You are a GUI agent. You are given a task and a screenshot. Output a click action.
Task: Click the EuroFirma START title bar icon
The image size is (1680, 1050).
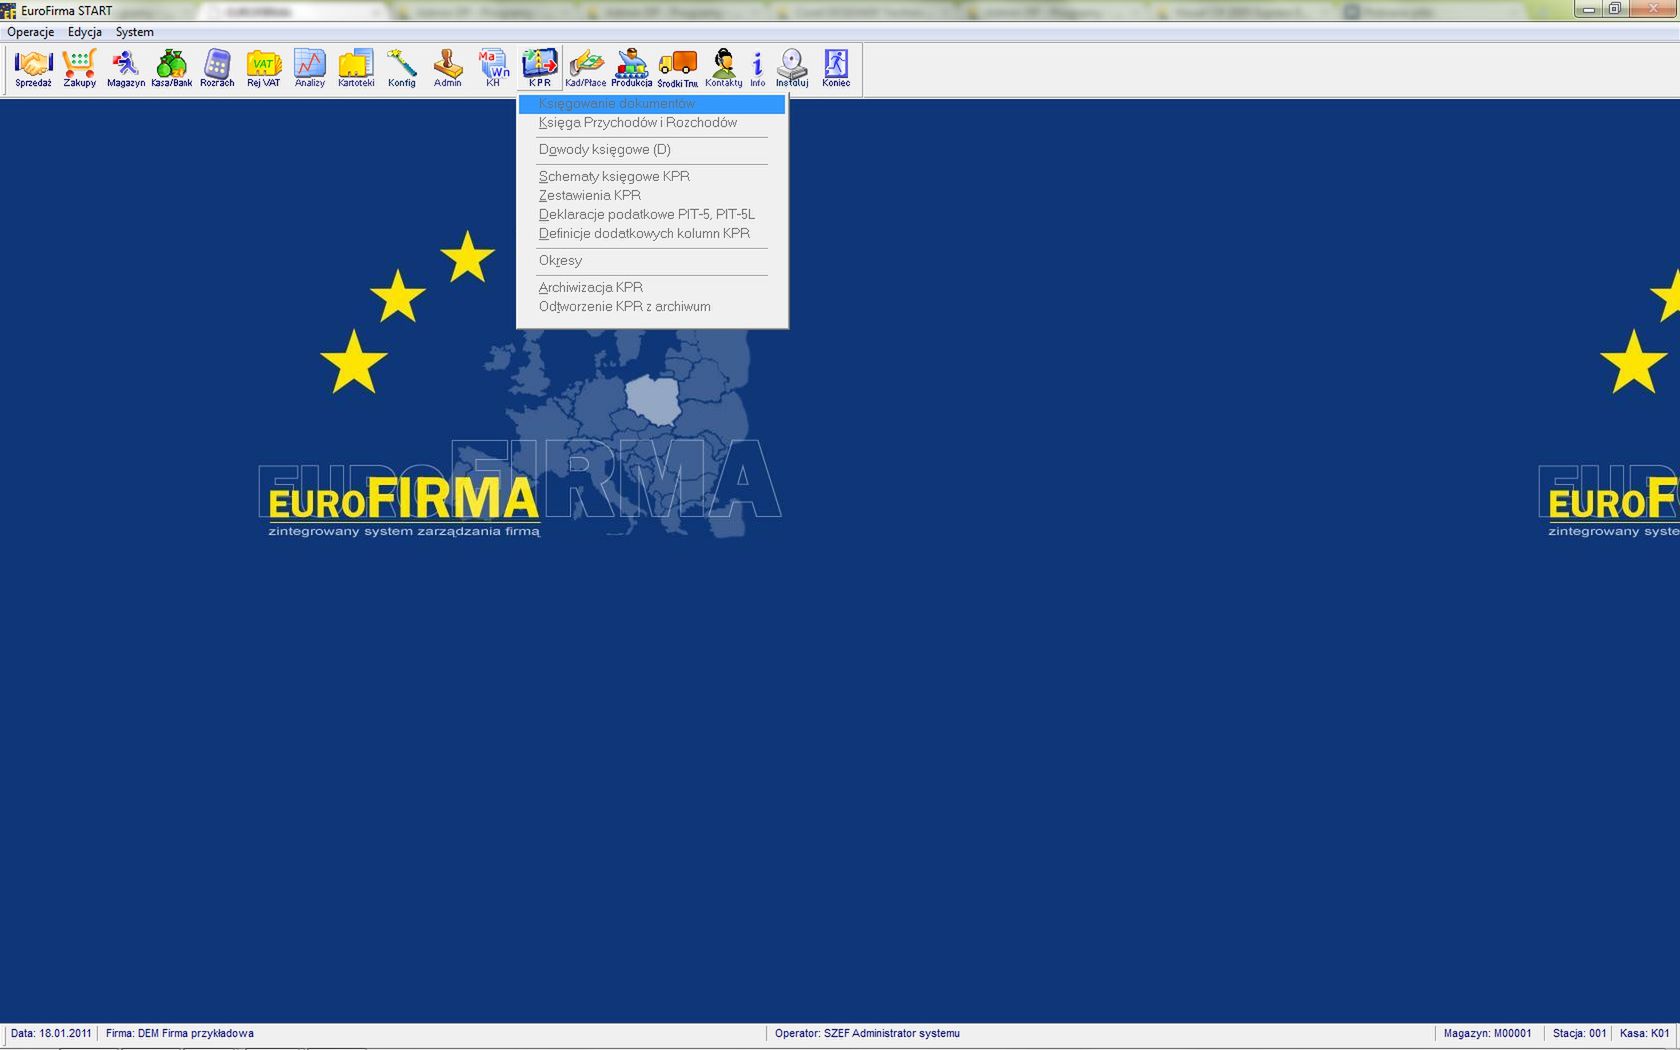[x=9, y=11]
